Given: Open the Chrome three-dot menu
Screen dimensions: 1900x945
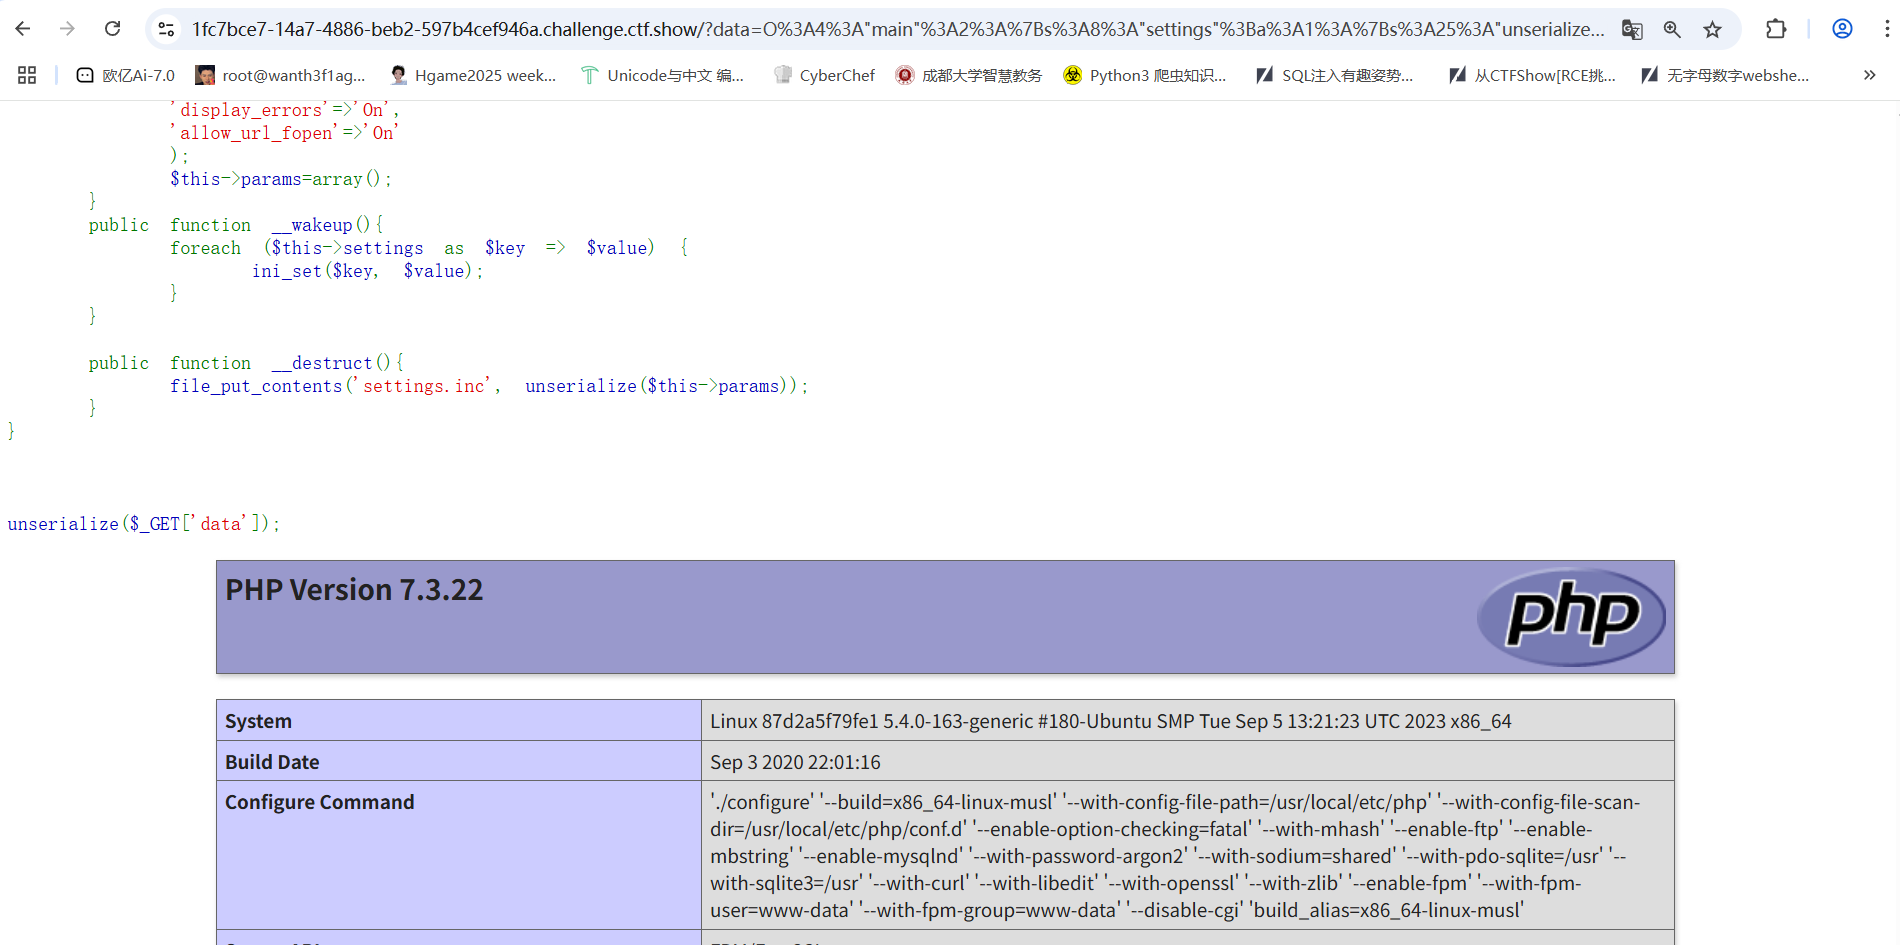Looking at the screenshot, I should point(1886,29).
